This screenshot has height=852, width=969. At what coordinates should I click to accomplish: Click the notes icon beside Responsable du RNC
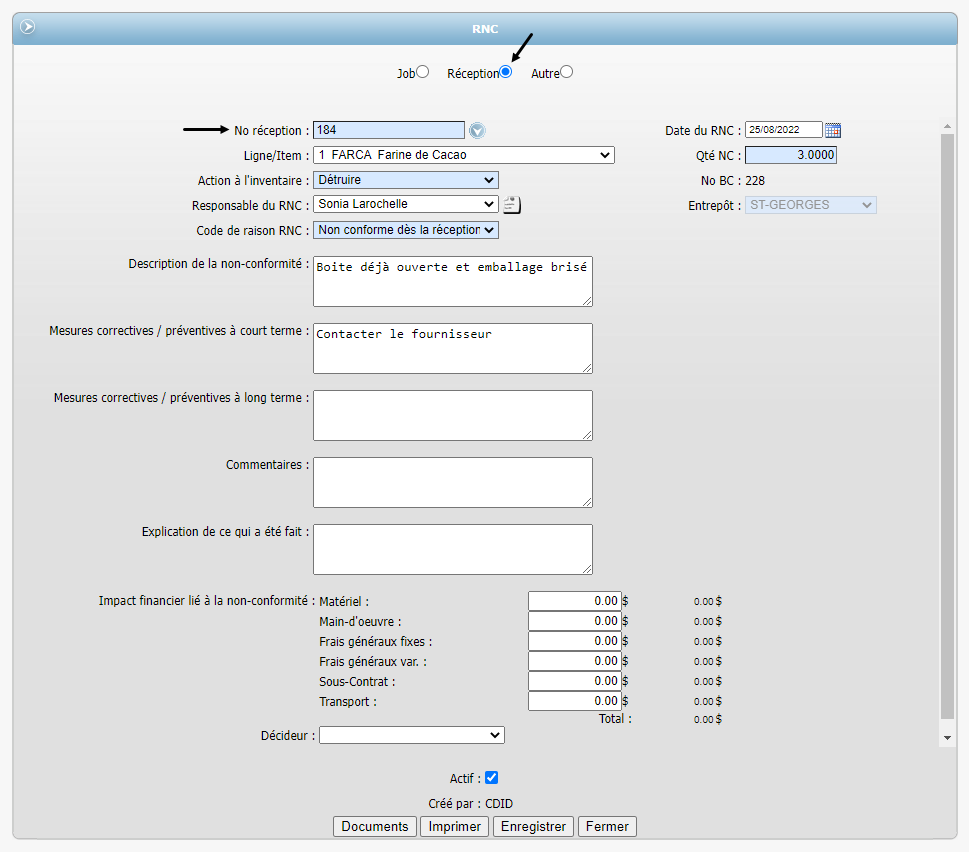pos(512,205)
